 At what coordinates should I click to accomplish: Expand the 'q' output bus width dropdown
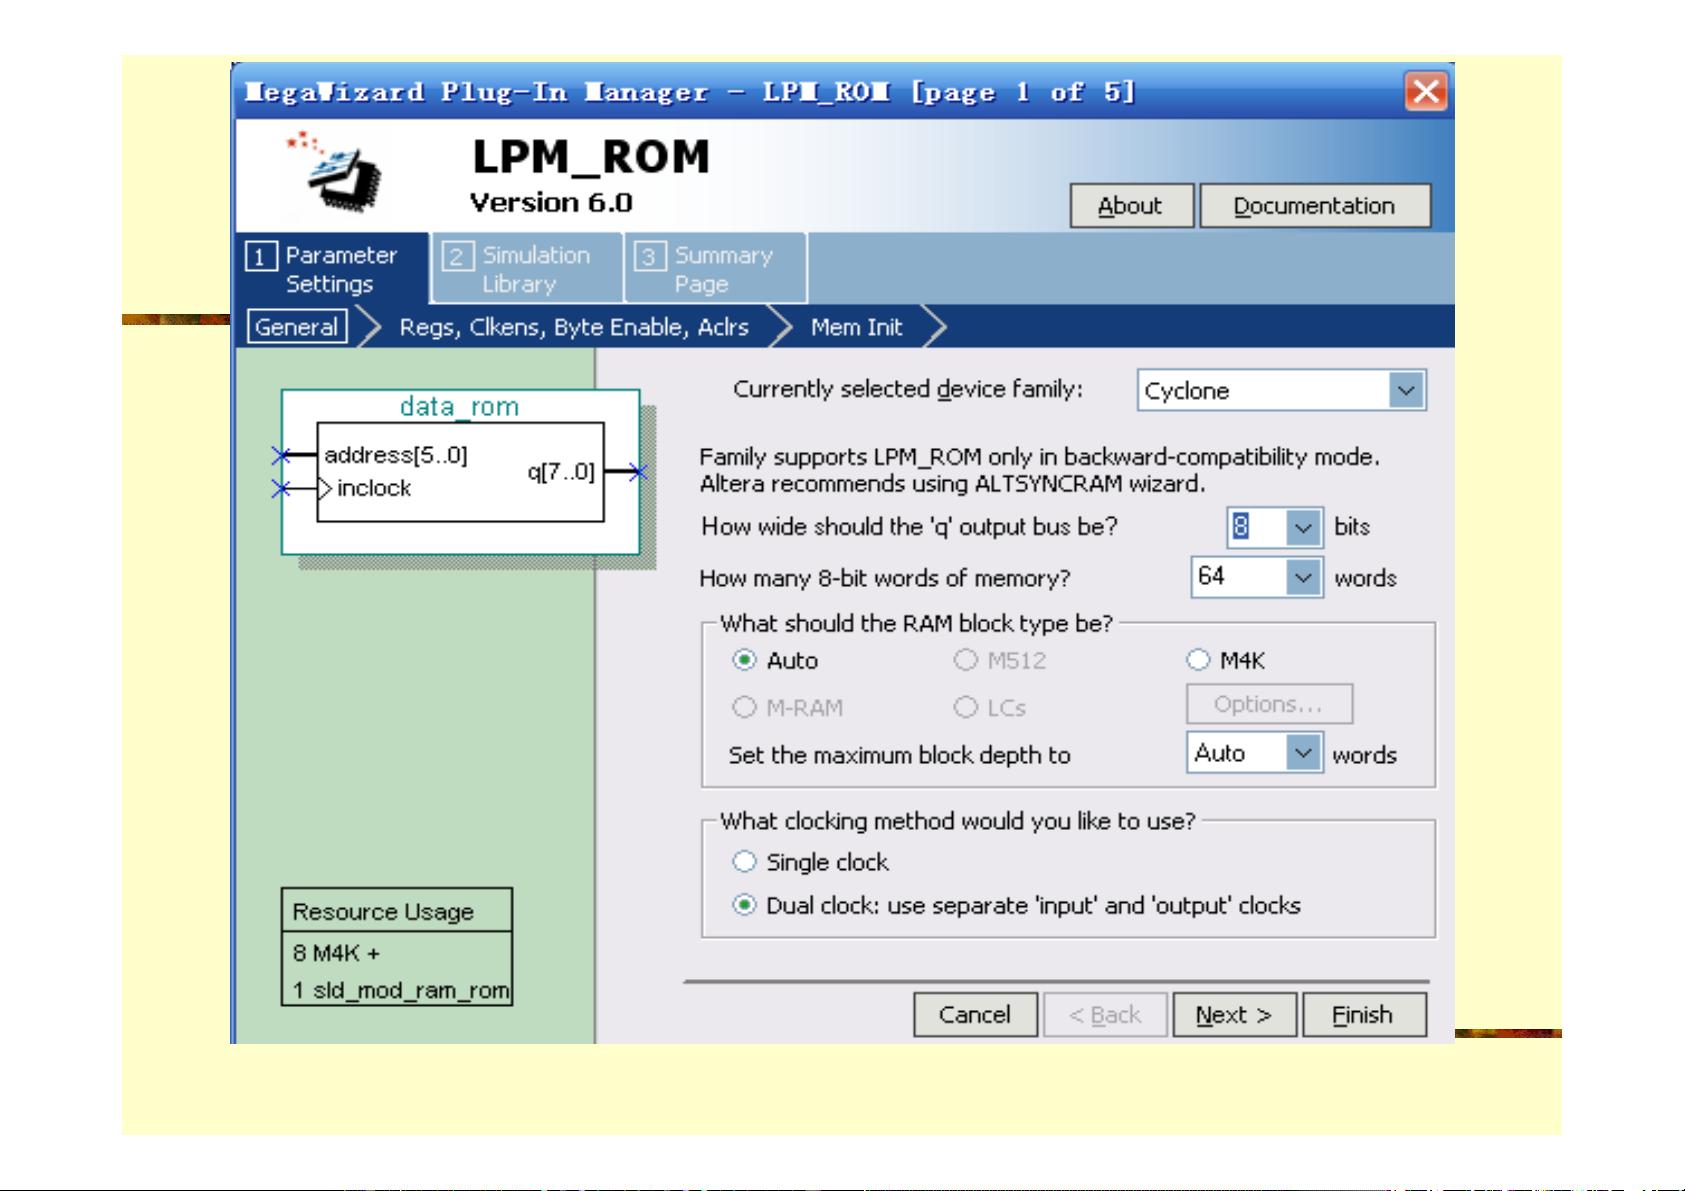tap(1302, 527)
